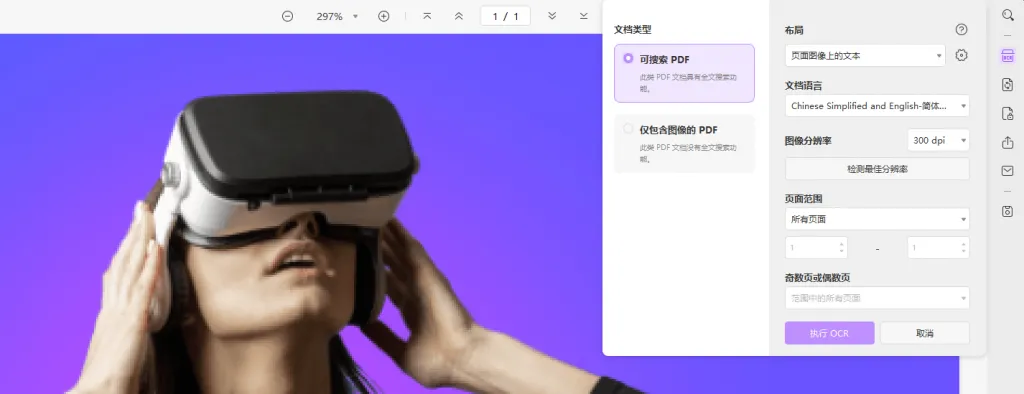This screenshot has width=1024, height=394.
Task: Click the share icon in right sidebar
Action: 1008,142
